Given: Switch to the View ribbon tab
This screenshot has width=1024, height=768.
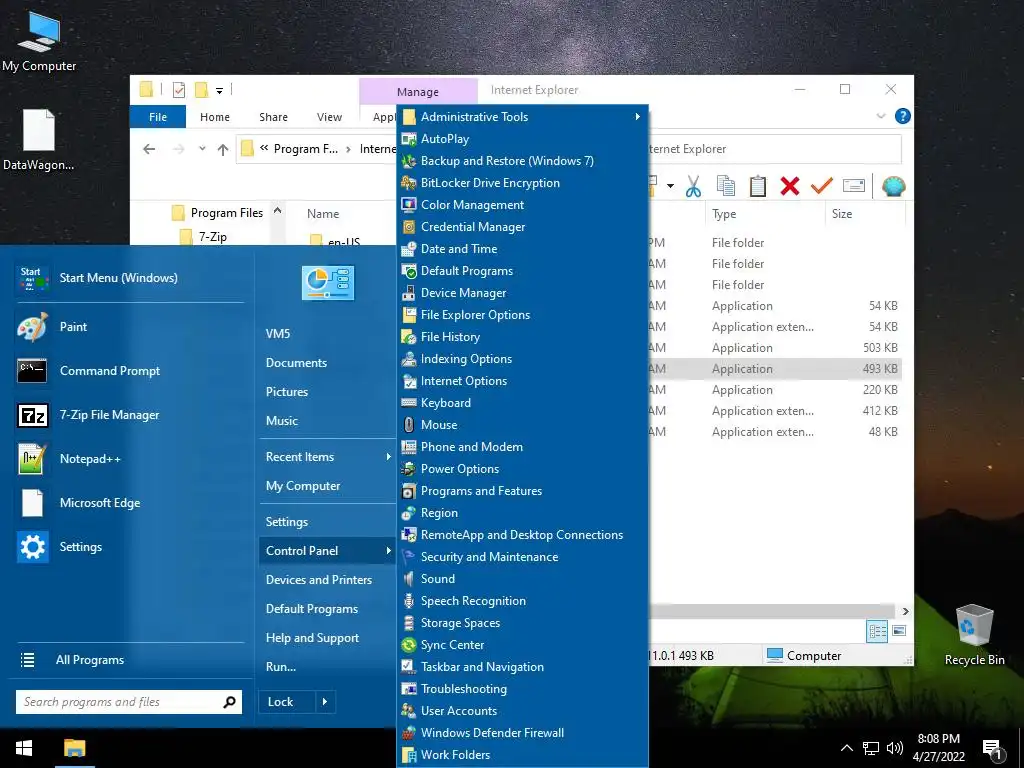Looking at the screenshot, I should [x=329, y=117].
